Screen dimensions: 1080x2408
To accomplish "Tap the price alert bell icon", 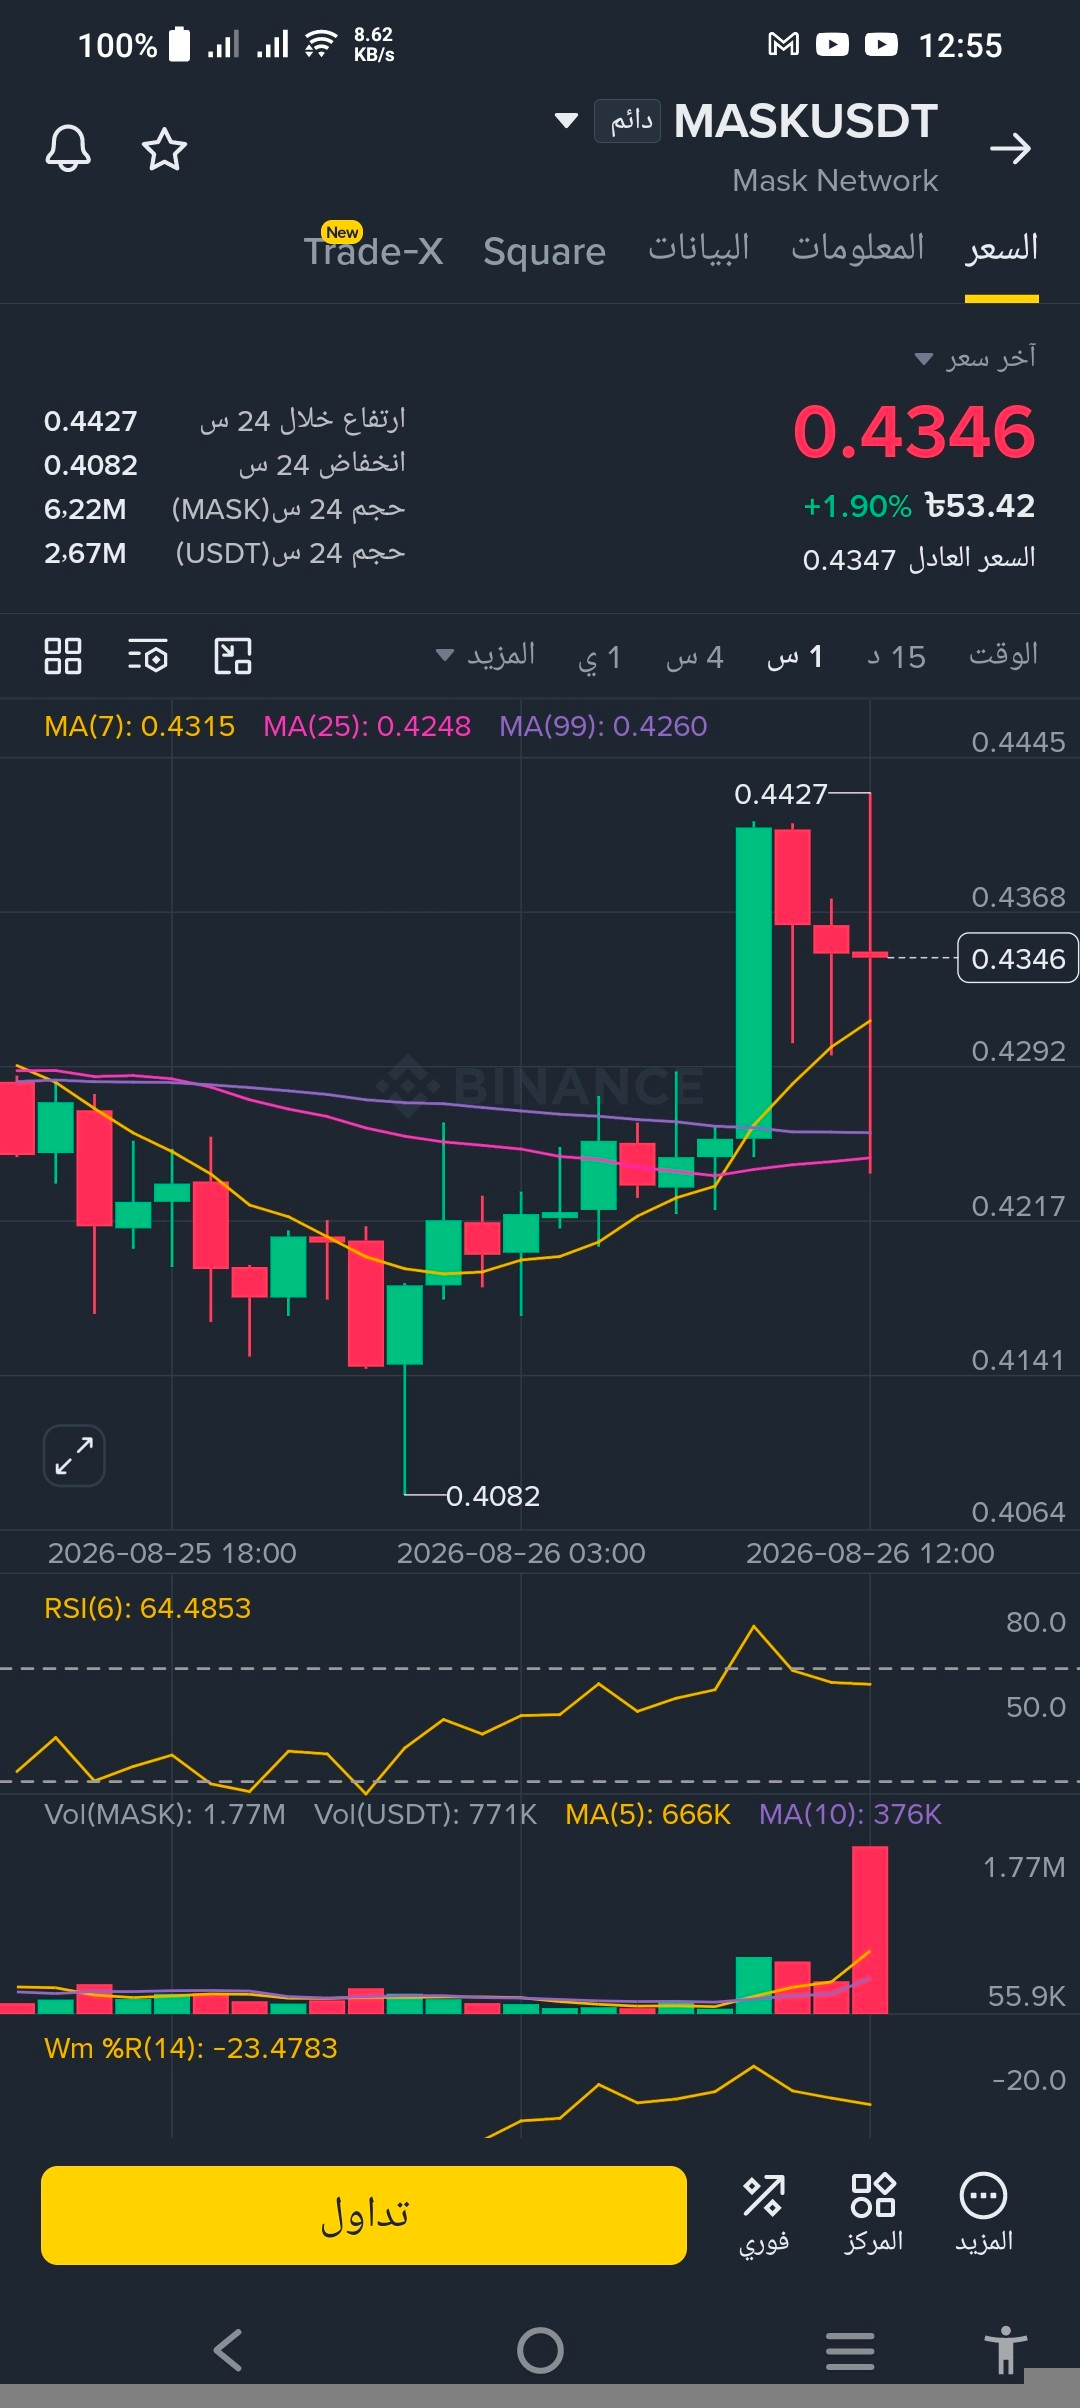I will (x=68, y=149).
